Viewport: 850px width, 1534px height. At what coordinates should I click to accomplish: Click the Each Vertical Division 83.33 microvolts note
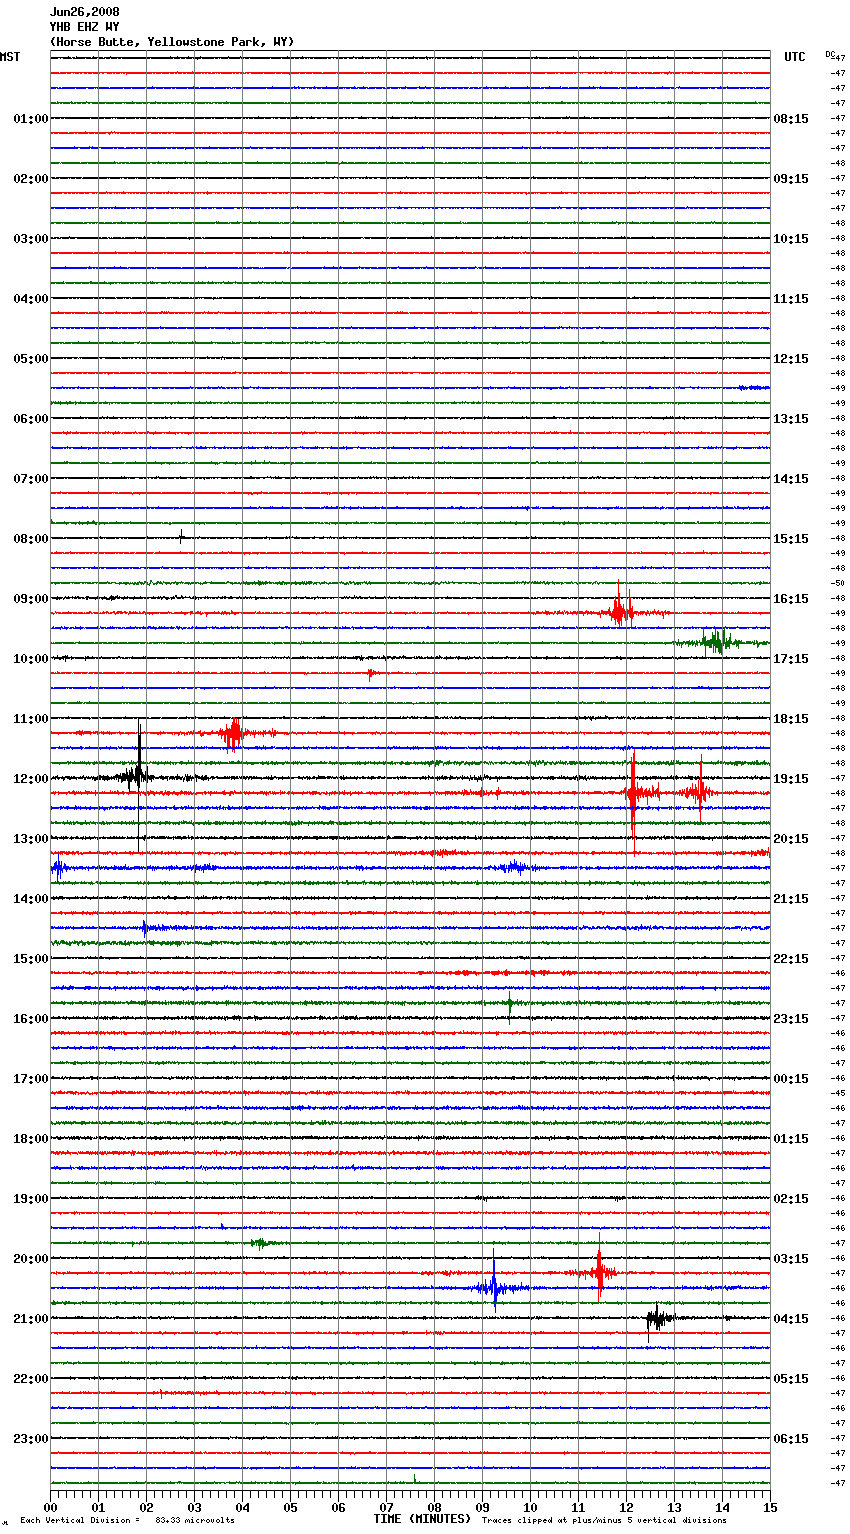point(127,1521)
